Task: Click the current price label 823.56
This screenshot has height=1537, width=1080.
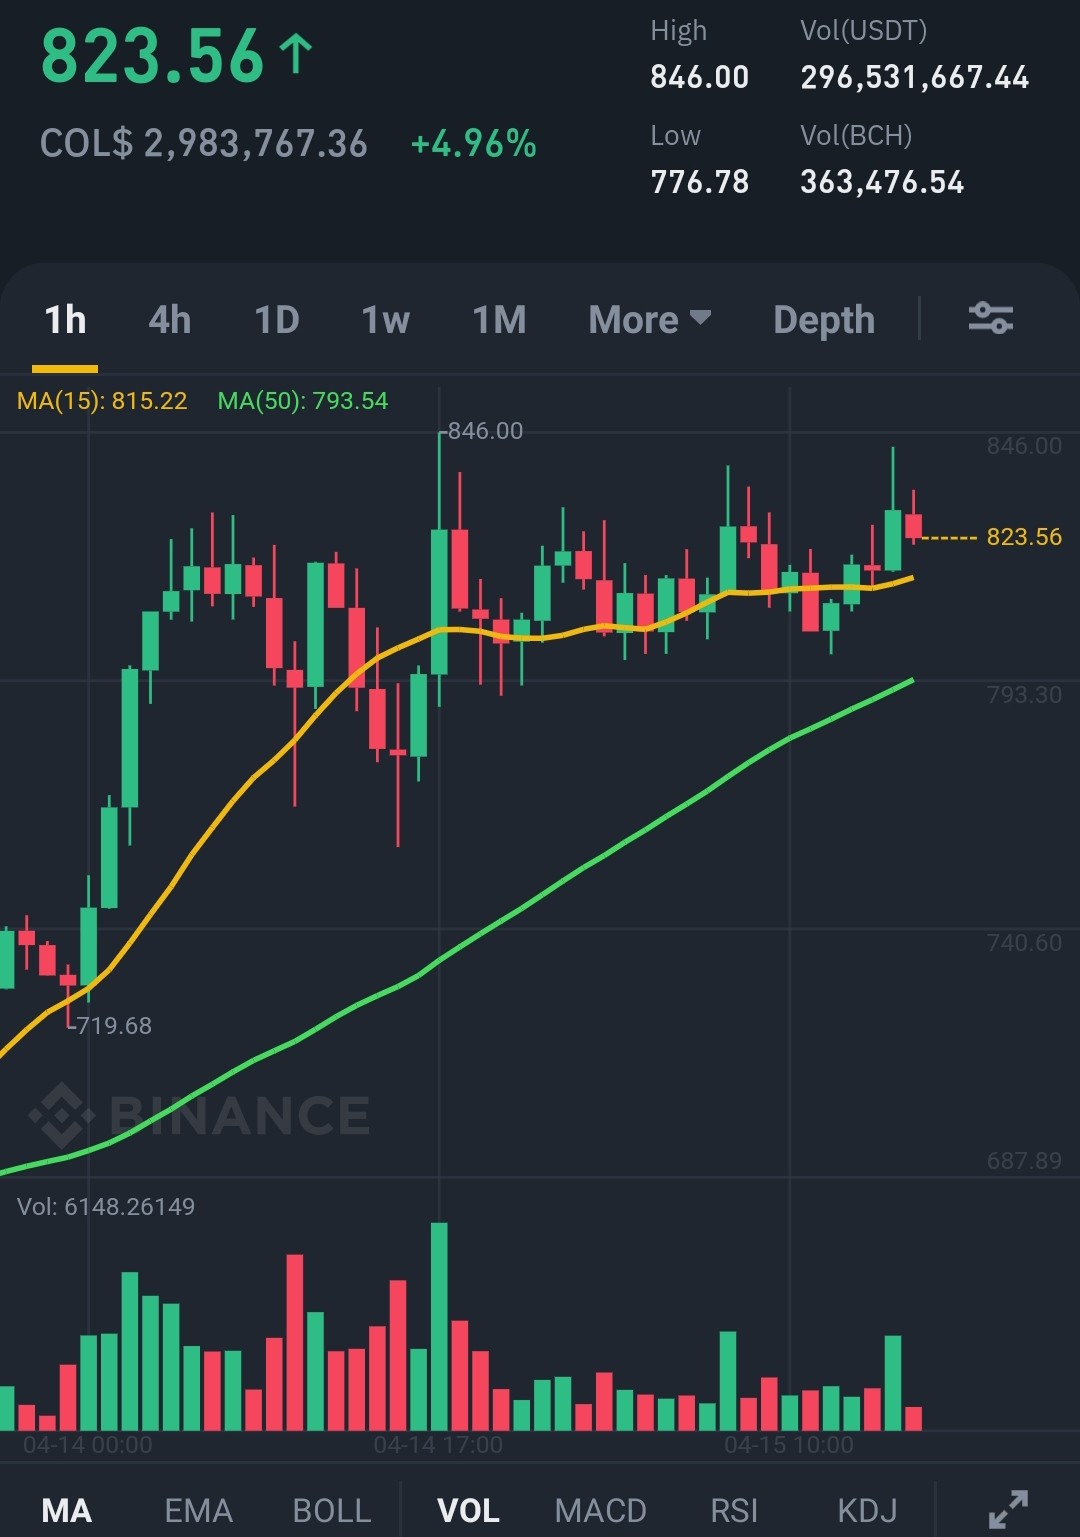Action: pos(1024,537)
